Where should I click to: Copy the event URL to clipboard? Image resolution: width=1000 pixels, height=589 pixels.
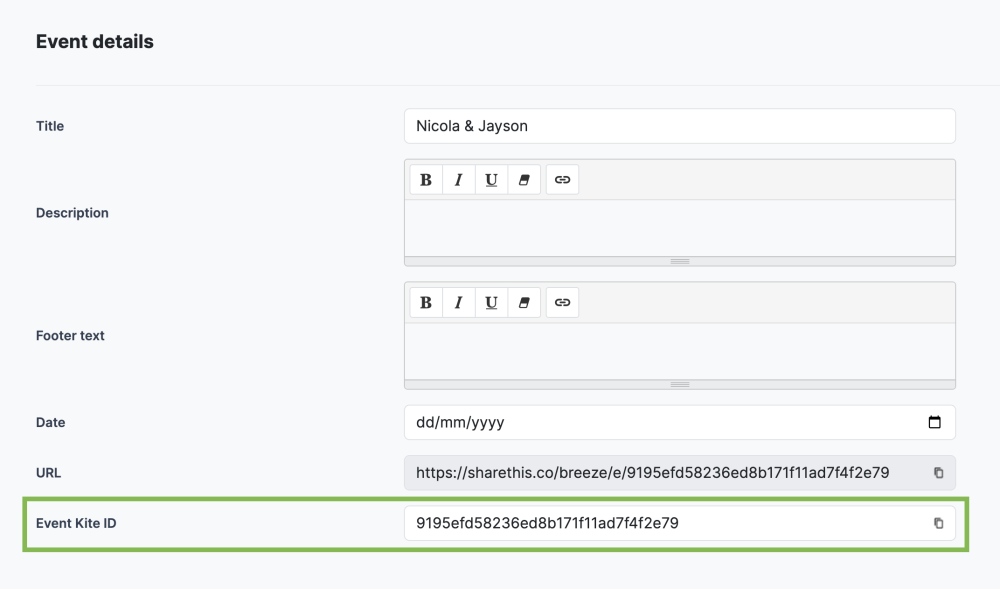[x=938, y=473]
